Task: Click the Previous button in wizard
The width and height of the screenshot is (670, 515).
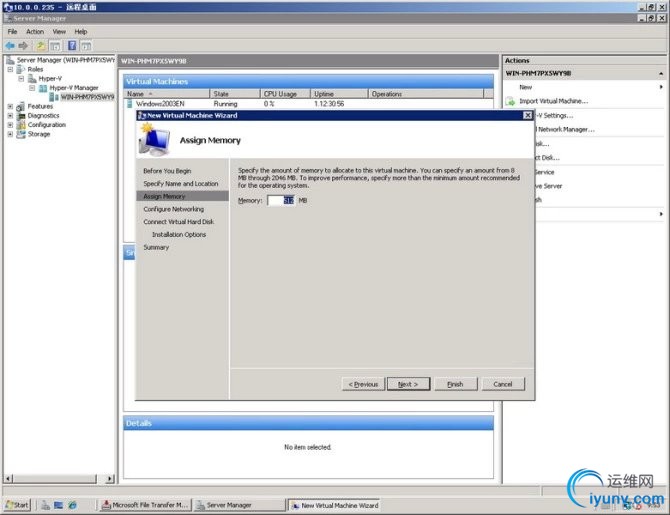Action: click(363, 384)
